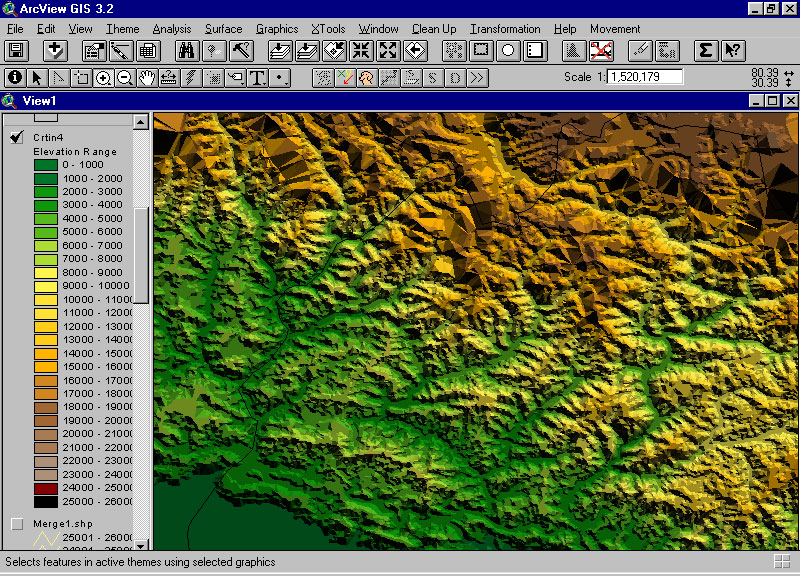The image size is (800, 576).
Task: Open the XTools menu
Action: tap(328, 29)
